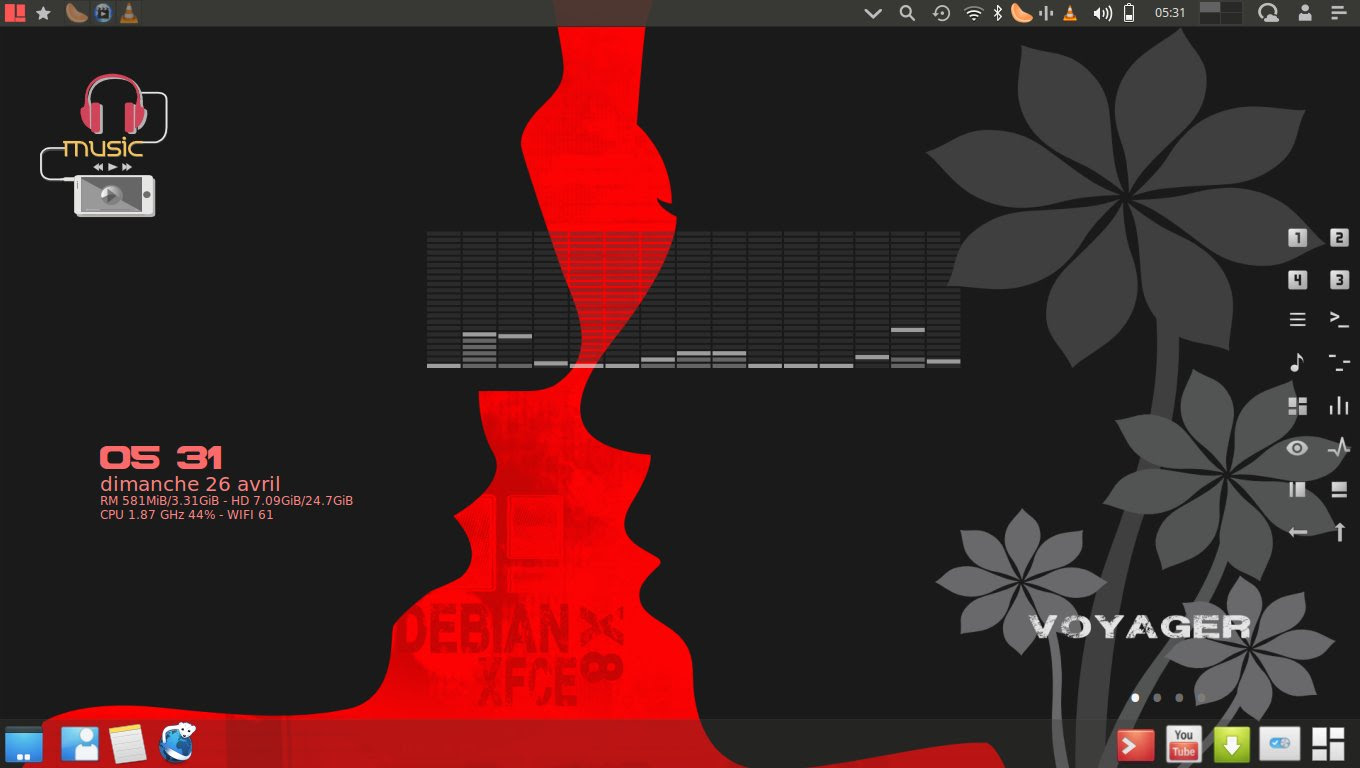1360x768 pixels.
Task: Click the star favorites icon in top panel
Action: 44,13
